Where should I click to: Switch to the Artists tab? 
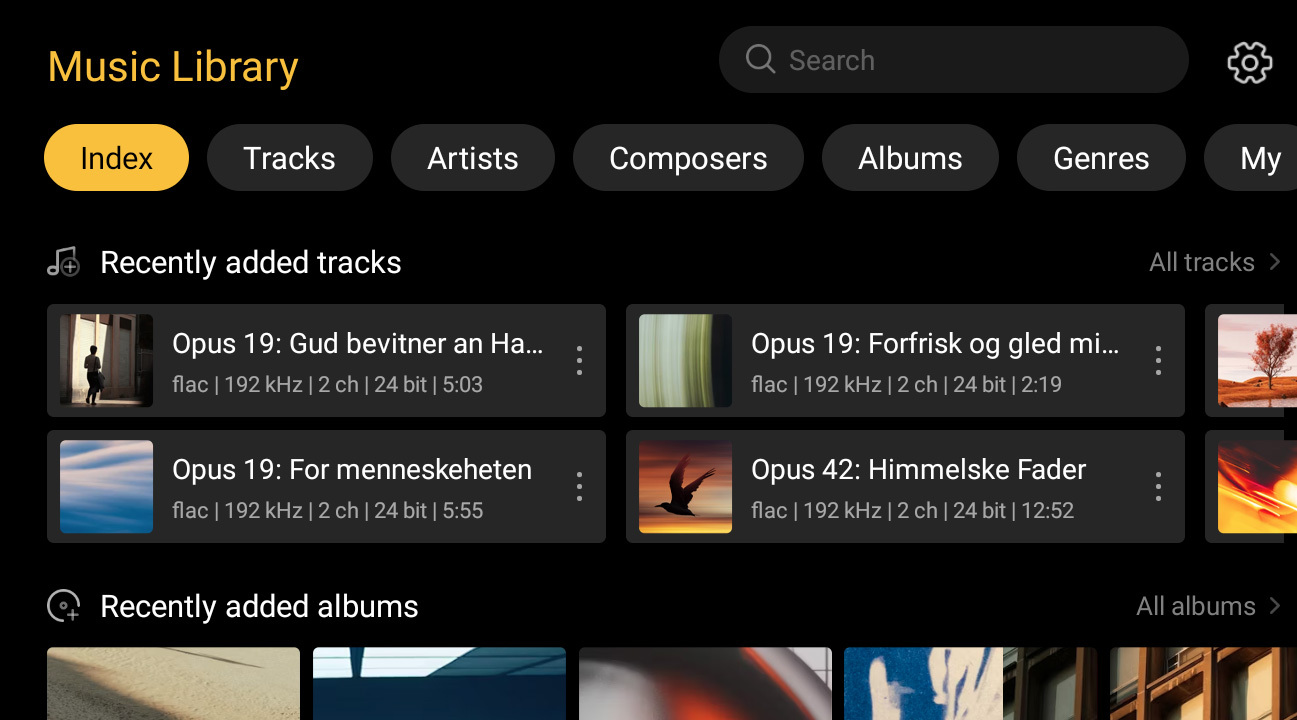click(472, 158)
